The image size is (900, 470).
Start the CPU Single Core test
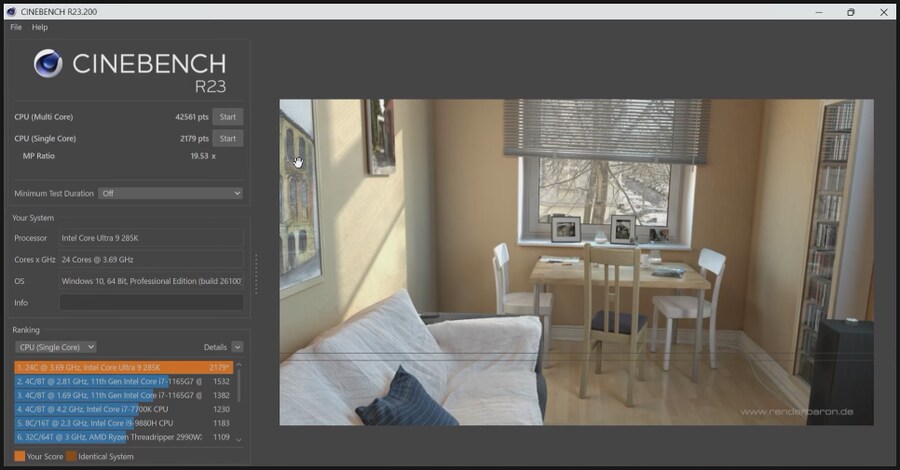228,139
